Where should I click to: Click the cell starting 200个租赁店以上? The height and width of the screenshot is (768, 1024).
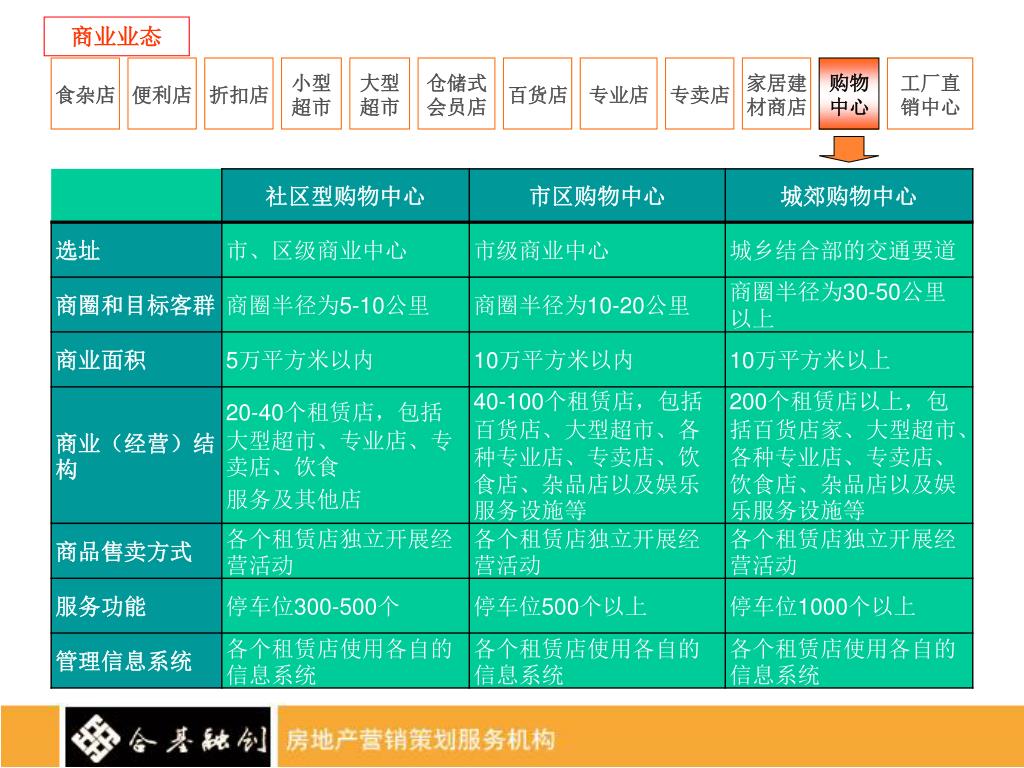[x=849, y=455]
